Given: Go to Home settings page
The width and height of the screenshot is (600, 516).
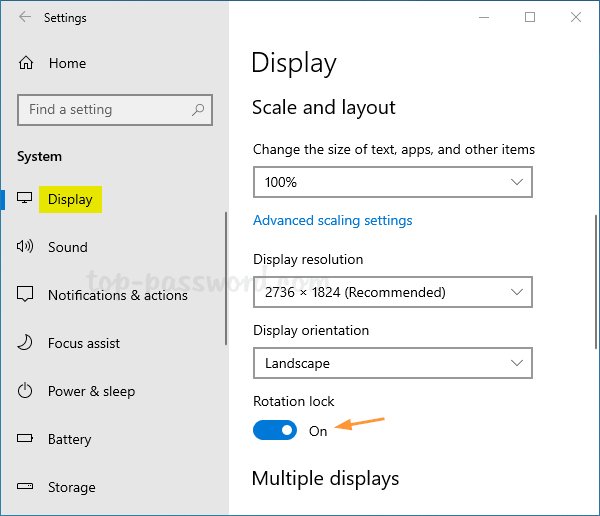Looking at the screenshot, I should (x=67, y=63).
